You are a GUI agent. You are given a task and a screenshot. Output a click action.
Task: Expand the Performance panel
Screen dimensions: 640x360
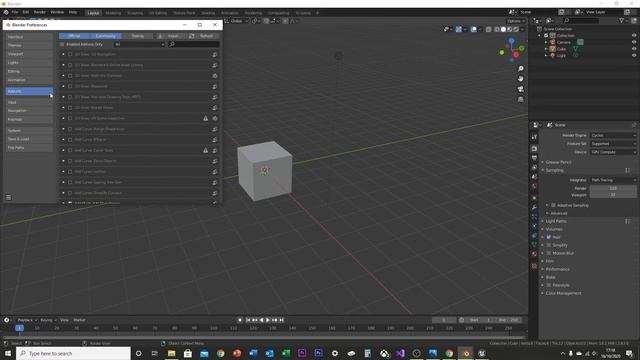[557, 269]
